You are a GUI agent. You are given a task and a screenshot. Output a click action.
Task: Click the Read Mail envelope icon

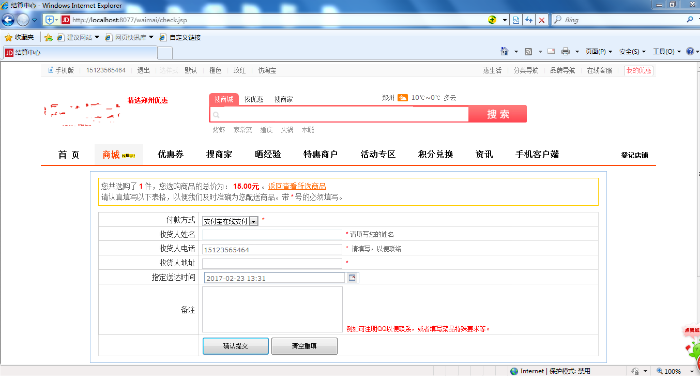551,51
